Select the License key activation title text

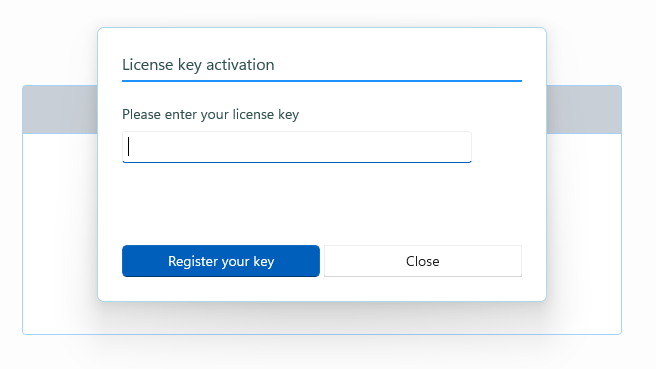tap(198, 65)
